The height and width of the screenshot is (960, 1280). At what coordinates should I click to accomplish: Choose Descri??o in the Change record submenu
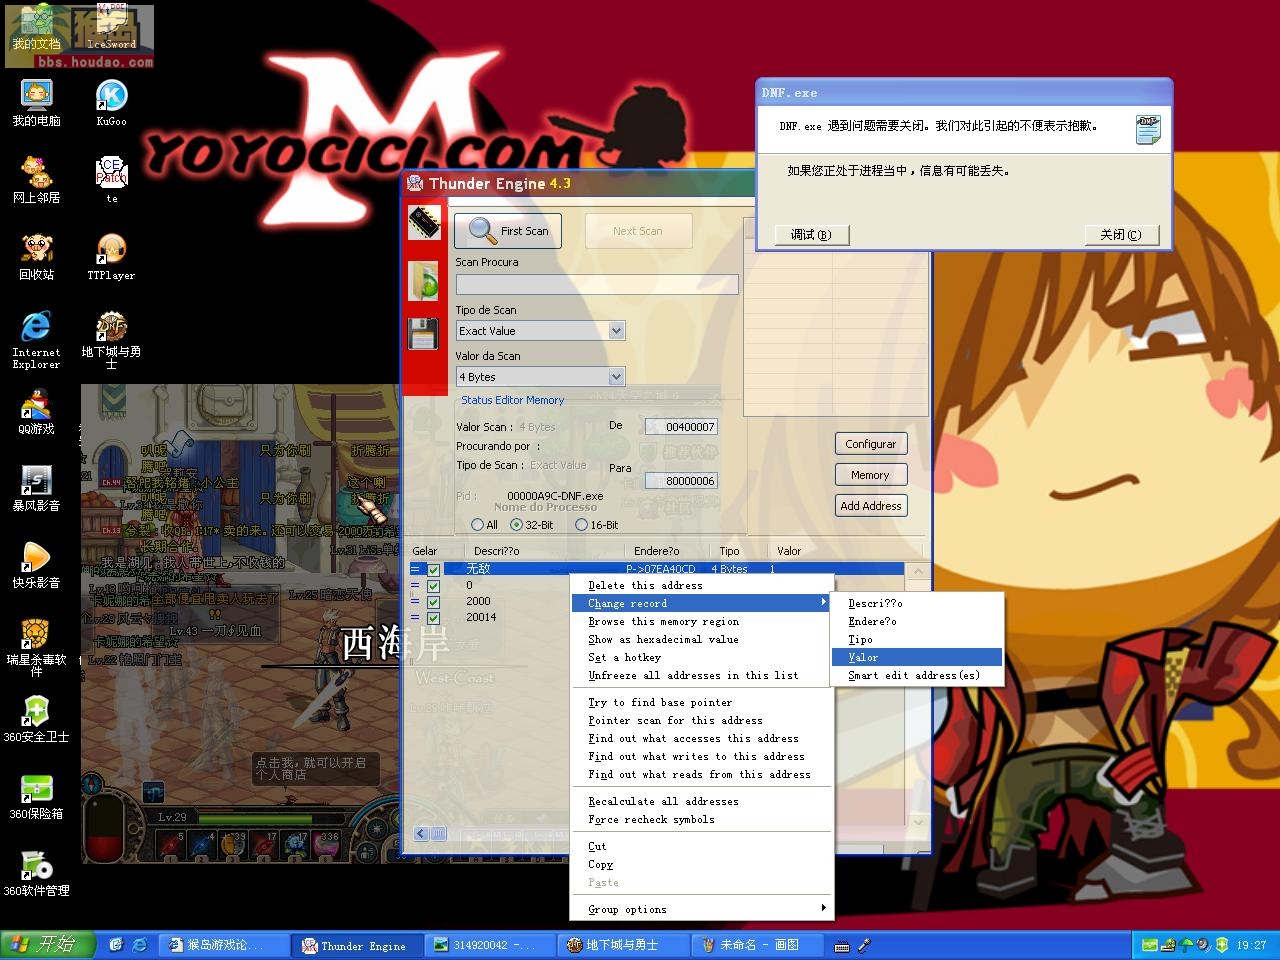coord(917,603)
